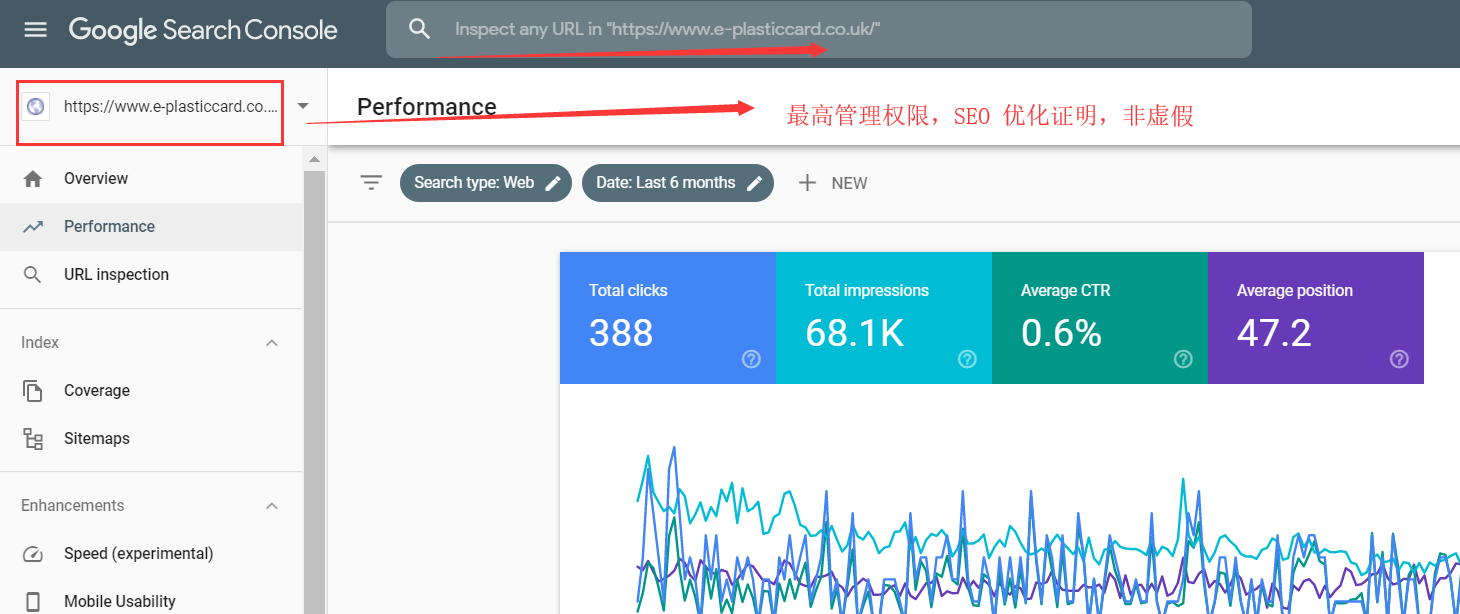Click the search magnifier icon in URL bar

pos(420,29)
